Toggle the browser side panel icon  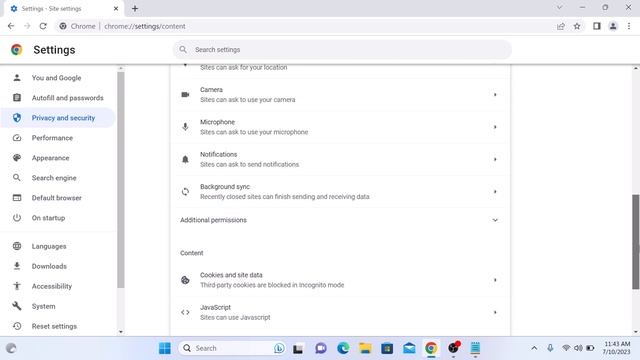[597, 26]
